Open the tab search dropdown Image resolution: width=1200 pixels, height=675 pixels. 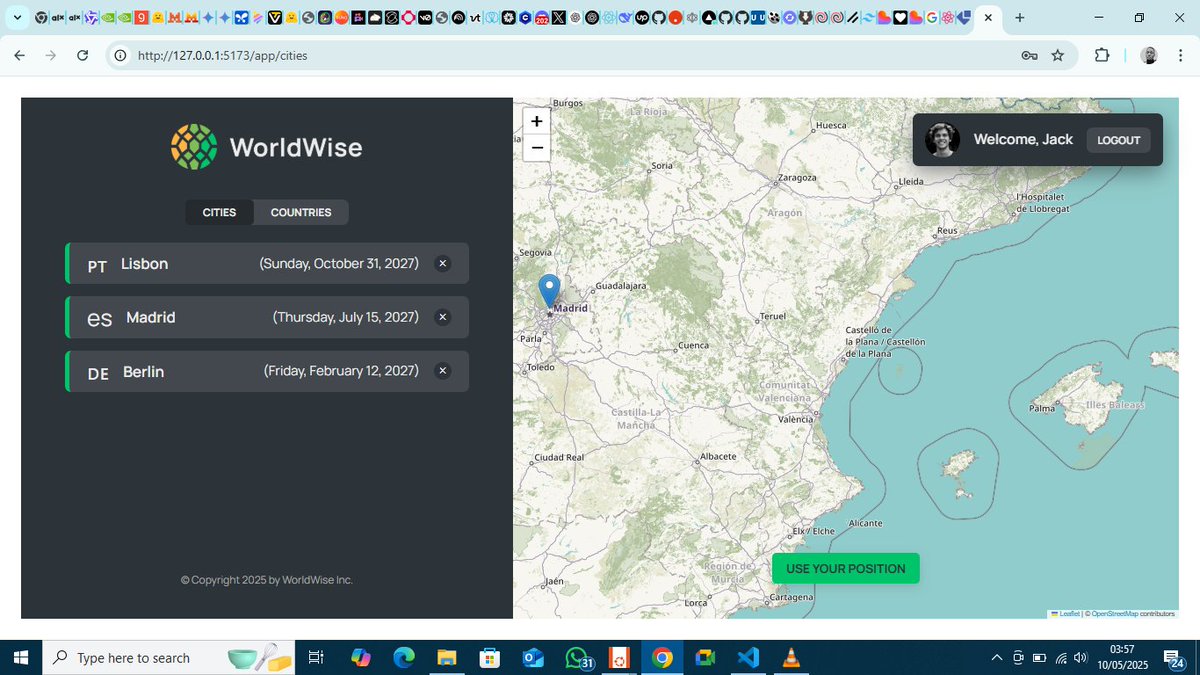pos(17,18)
